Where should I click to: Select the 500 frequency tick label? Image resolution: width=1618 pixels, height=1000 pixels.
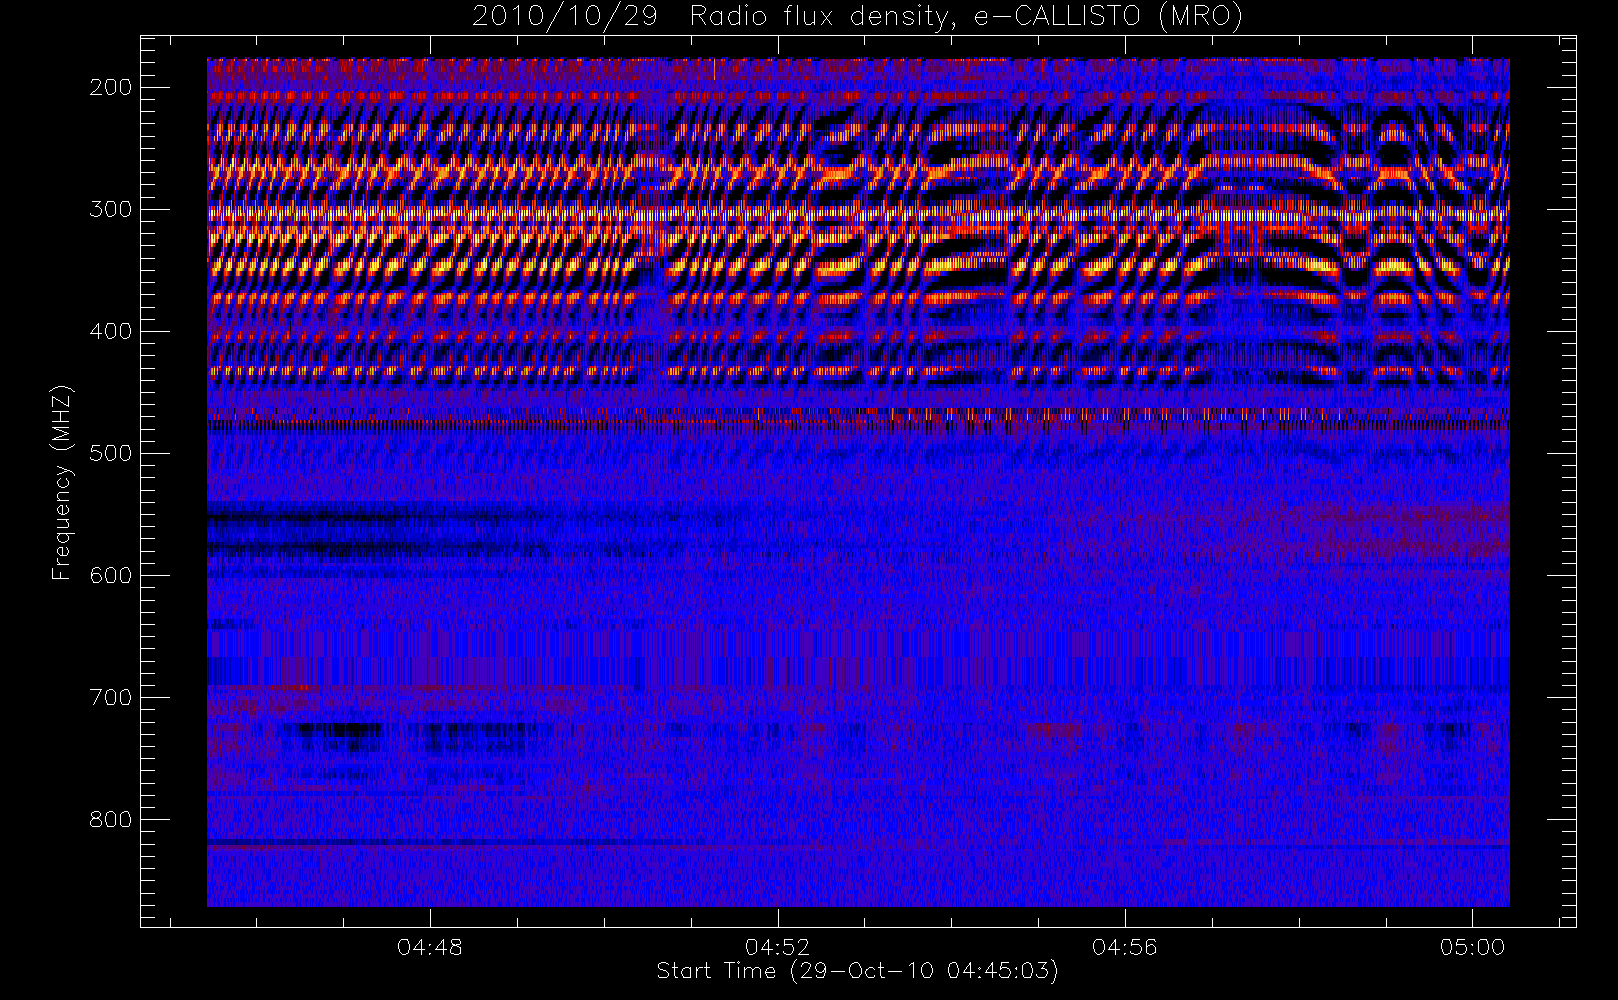(x=111, y=453)
